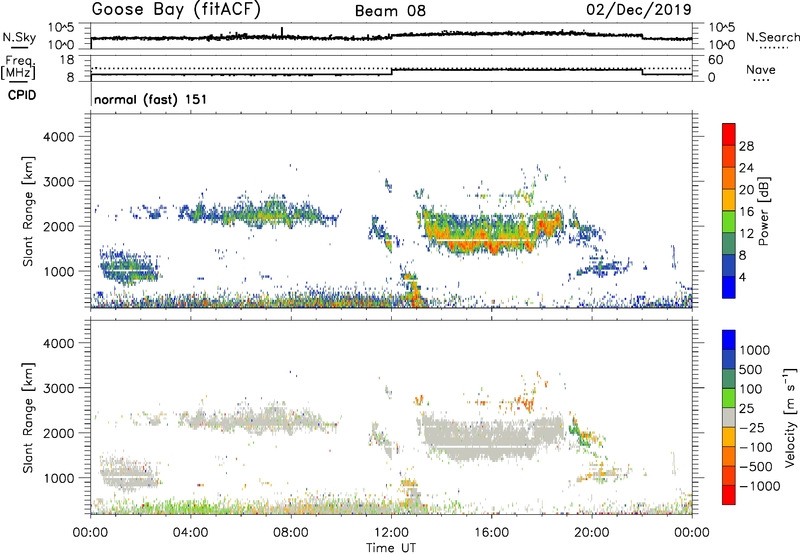Click the "20:00" time axis label
This screenshot has height=554, width=800.
[591, 533]
